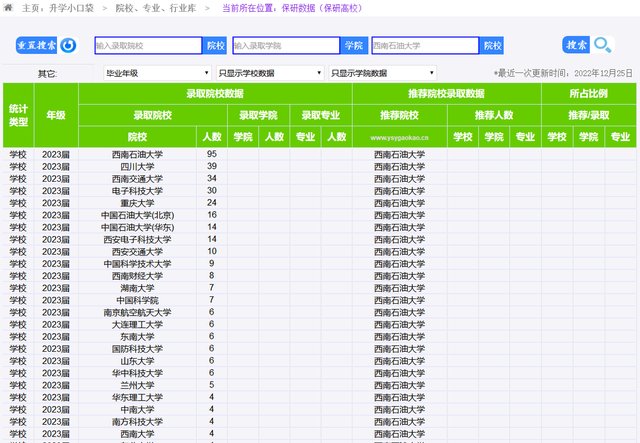Click the 年级 column header
Screen dimensions: 640x443
point(56,115)
